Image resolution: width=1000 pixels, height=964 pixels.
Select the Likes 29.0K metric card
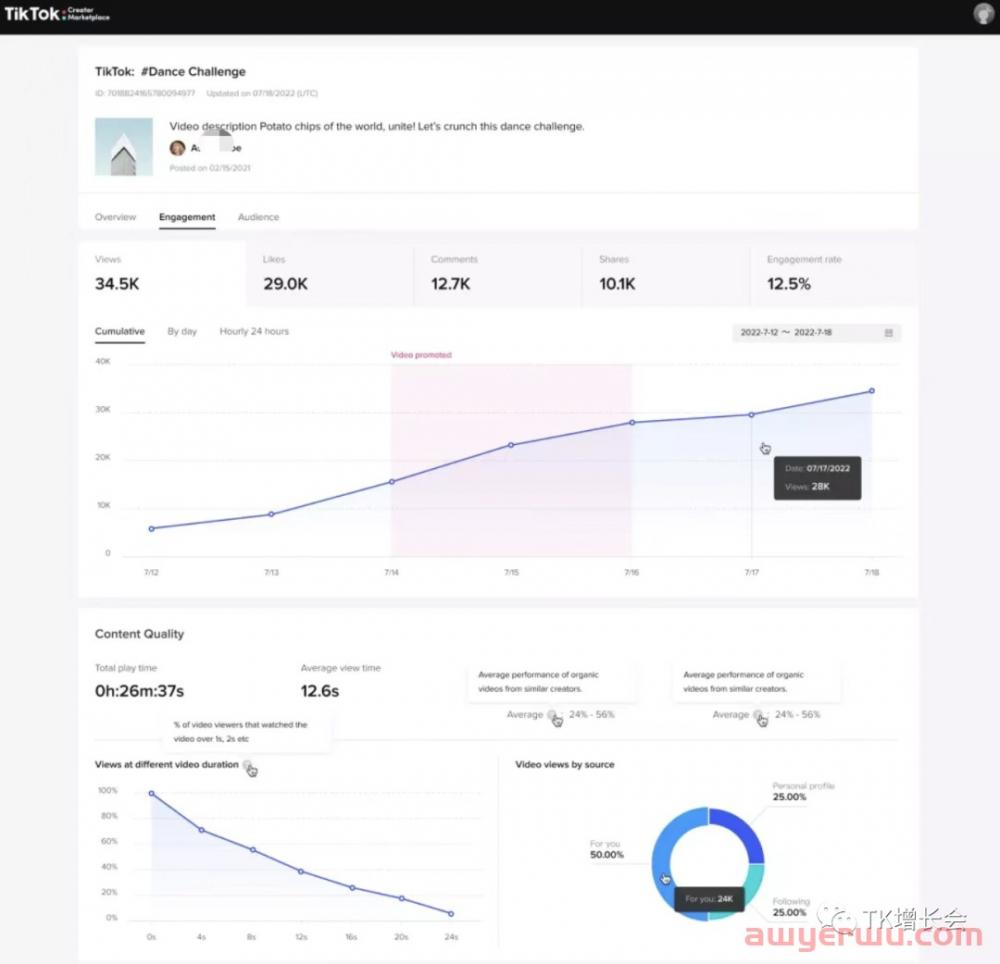click(330, 276)
